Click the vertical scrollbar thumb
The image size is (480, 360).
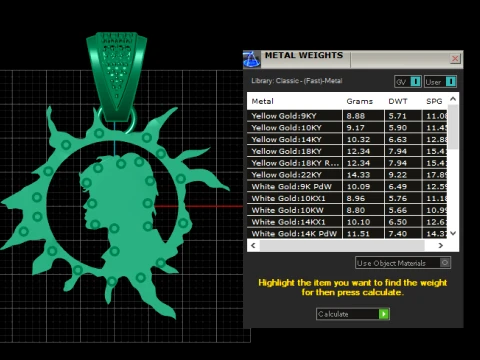pyautogui.click(x=453, y=127)
